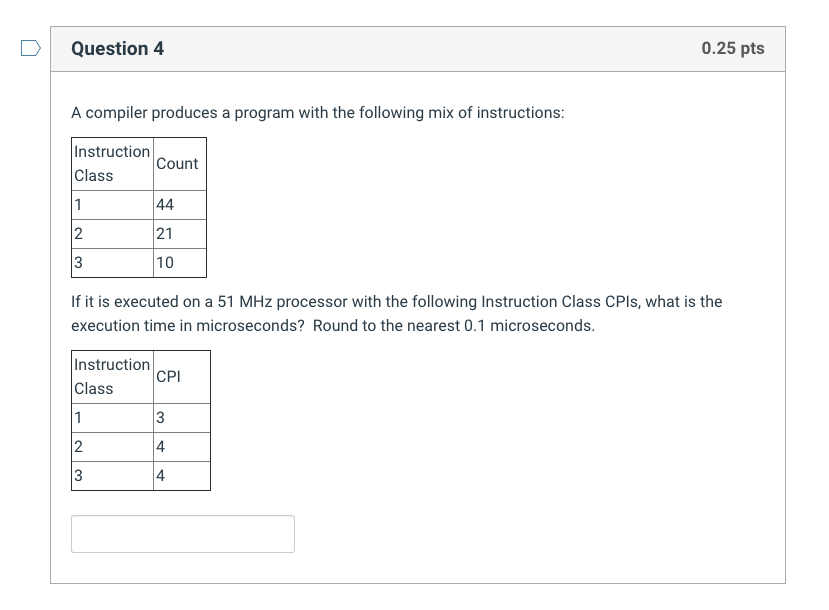829x610 pixels.
Task: Click the answer text input box
Action: (183, 534)
